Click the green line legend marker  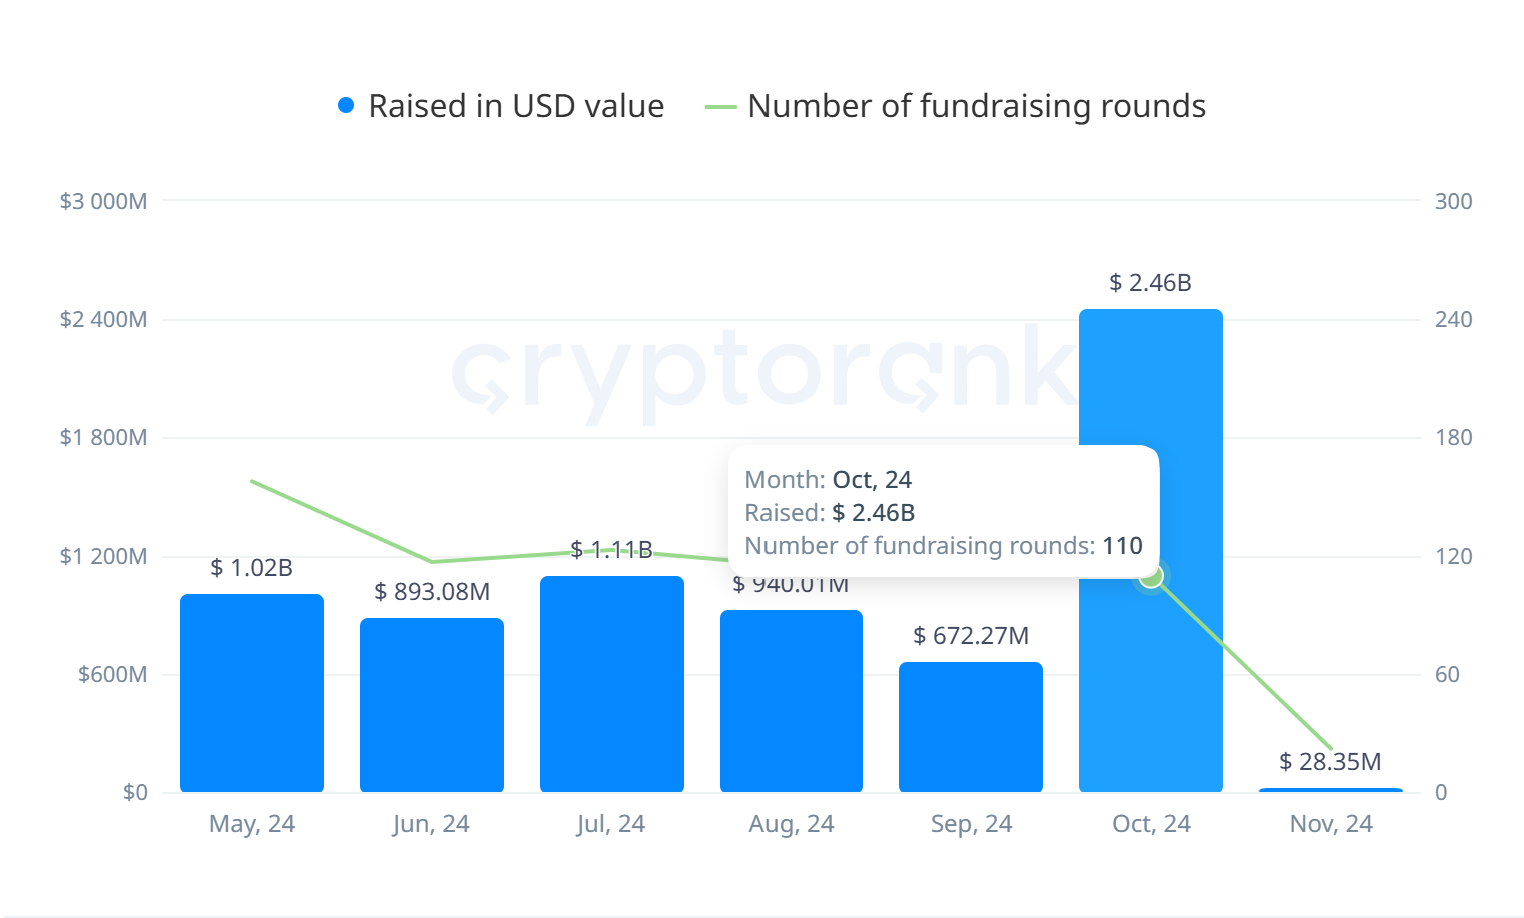pos(720,107)
